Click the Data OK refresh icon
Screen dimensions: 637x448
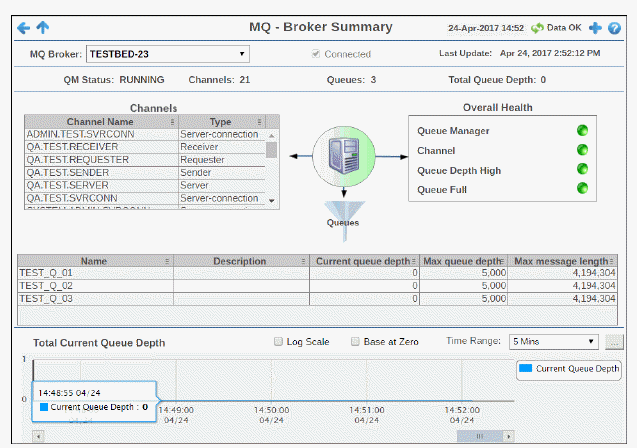pos(536,28)
